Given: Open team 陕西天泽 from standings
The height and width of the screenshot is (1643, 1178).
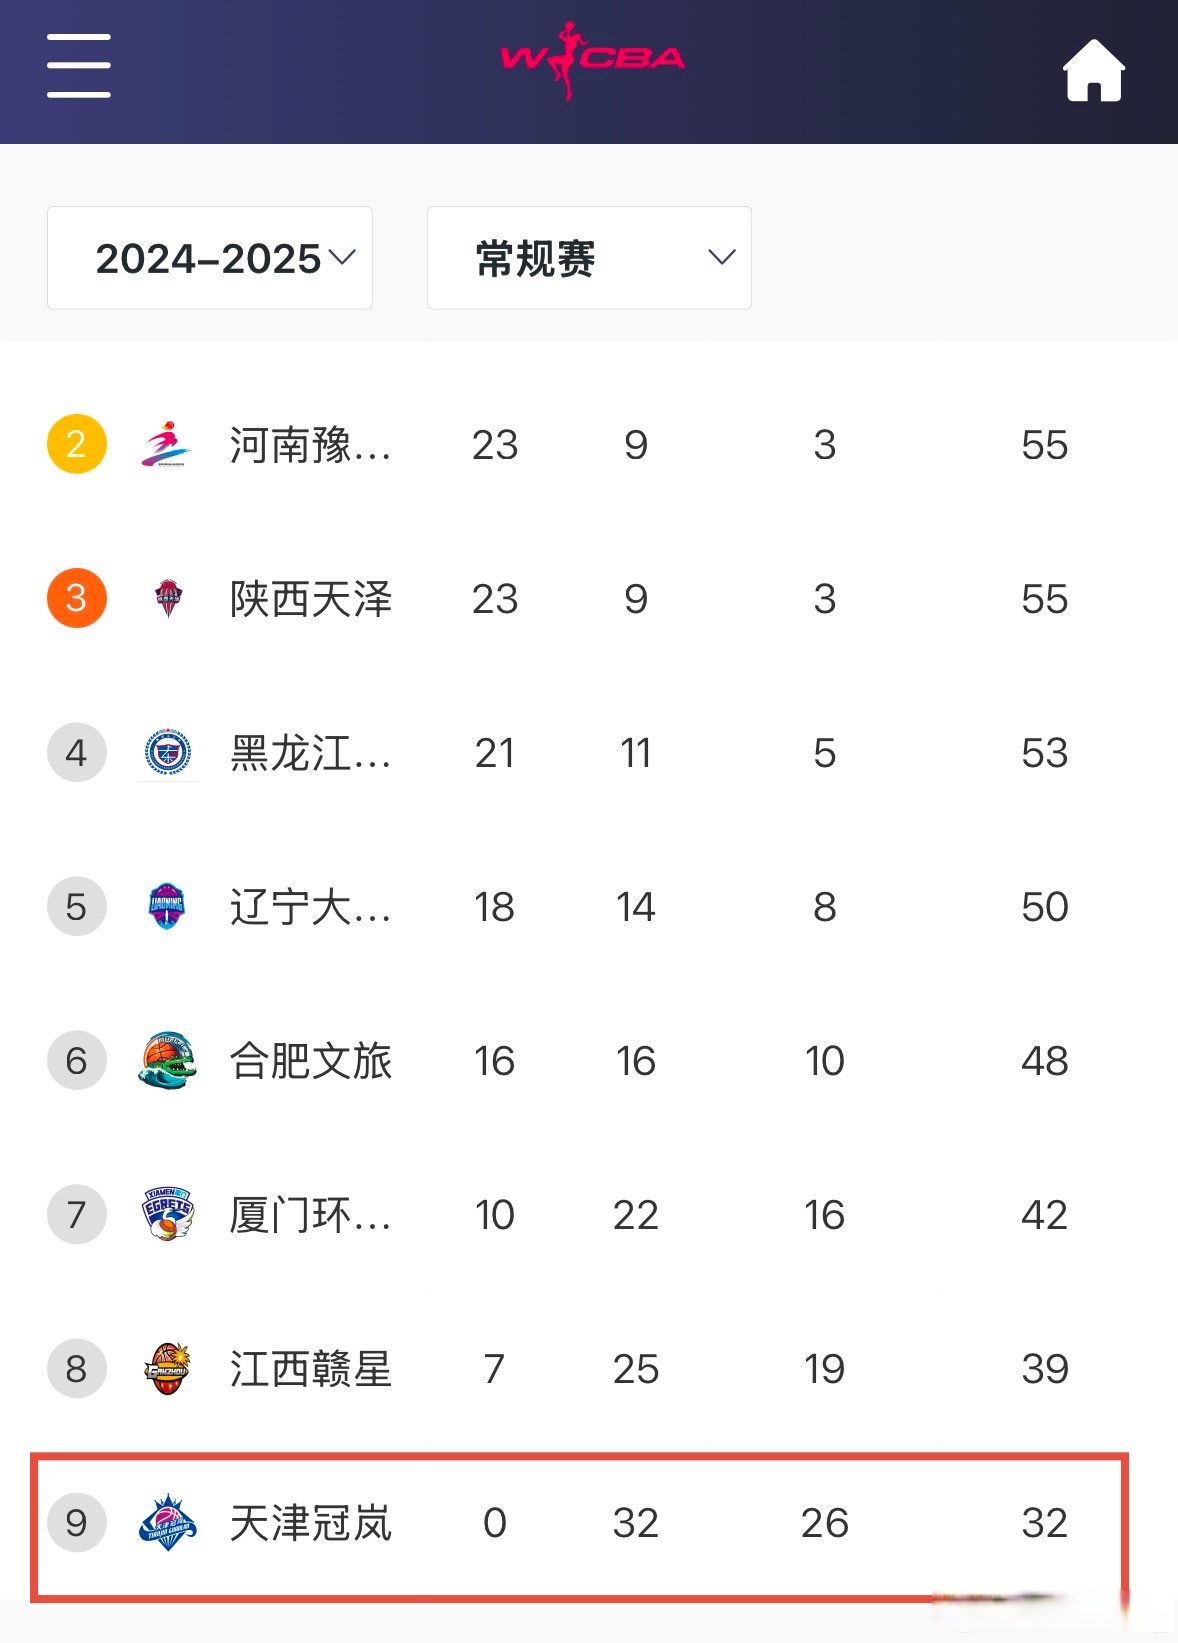Looking at the screenshot, I should click(x=311, y=599).
